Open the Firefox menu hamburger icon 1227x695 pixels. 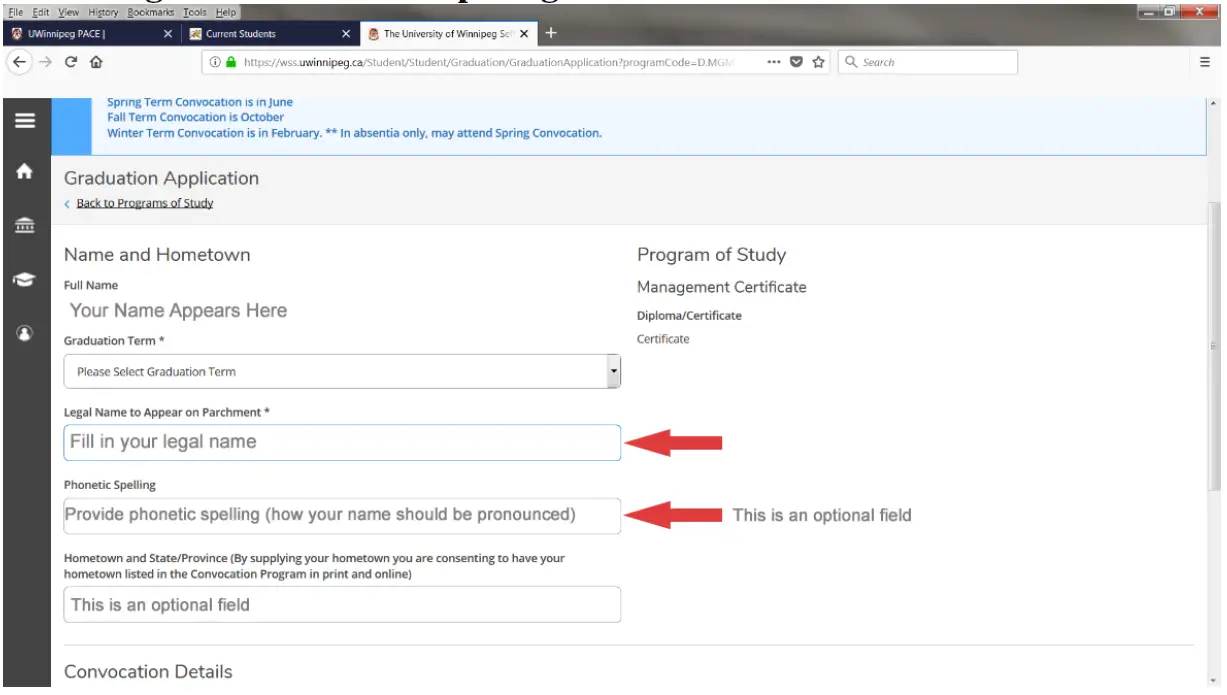click(1204, 60)
